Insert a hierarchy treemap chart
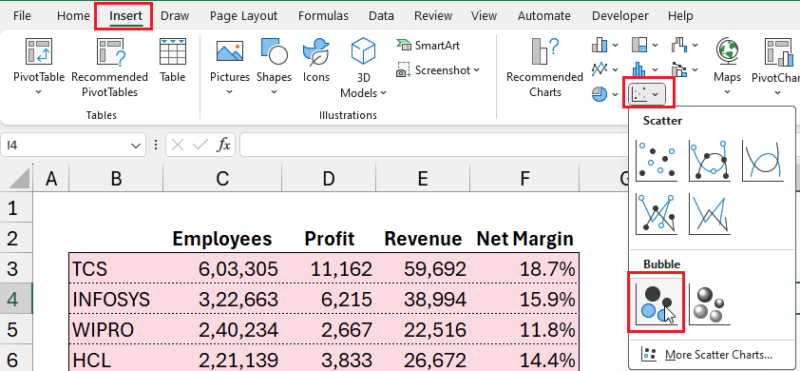This screenshot has width=800, height=371. (x=644, y=45)
